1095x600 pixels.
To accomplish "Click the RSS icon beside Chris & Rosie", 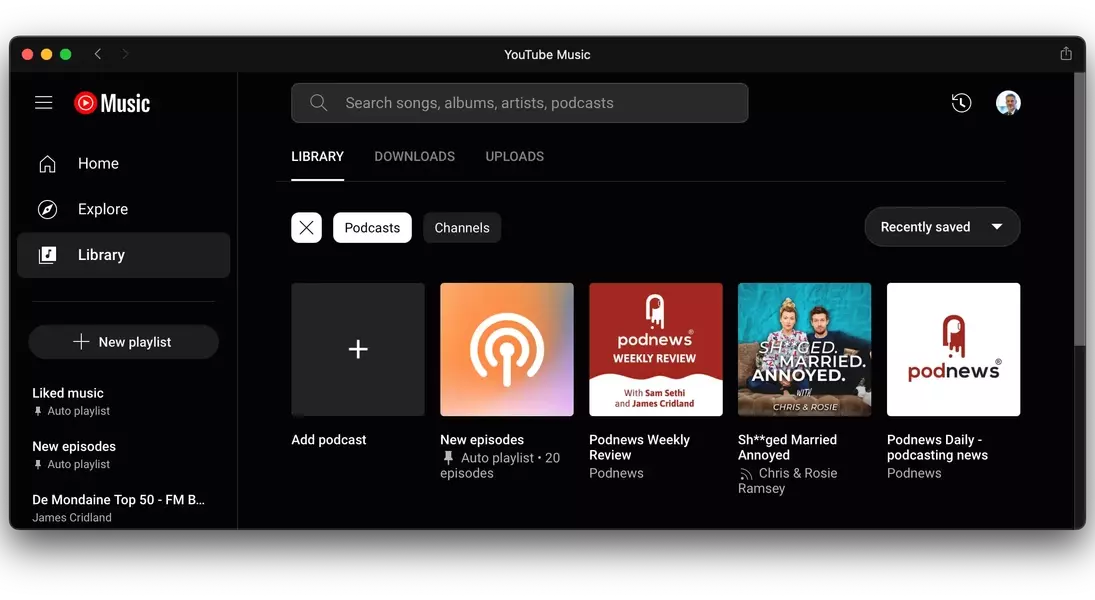I will 746,474.
